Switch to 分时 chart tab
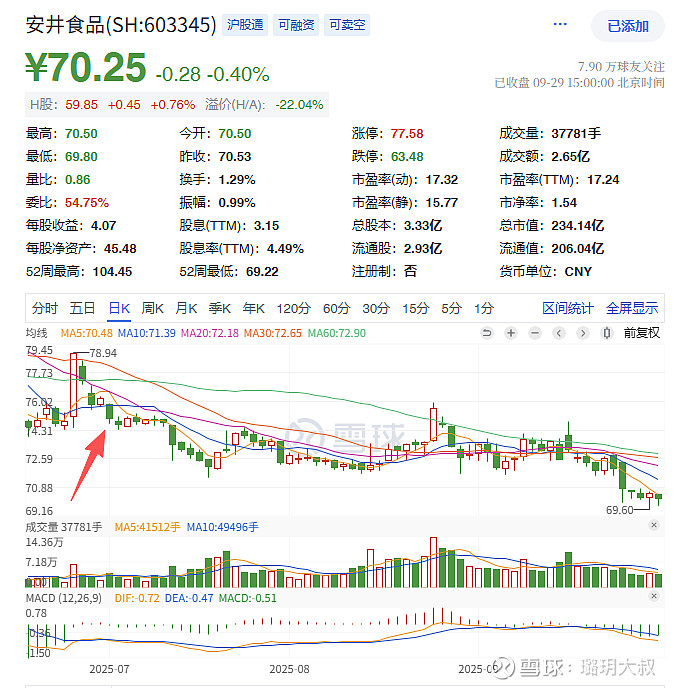 click(44, 308)
